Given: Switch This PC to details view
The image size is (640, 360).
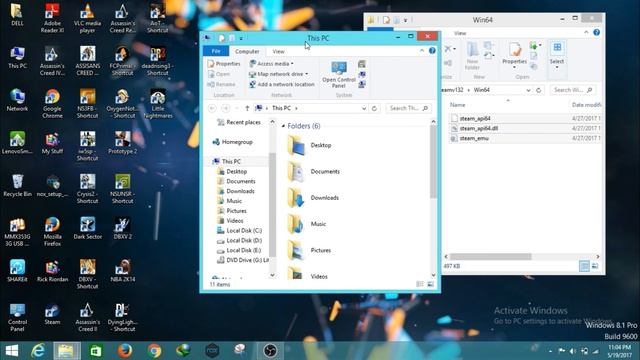Looking at the screenshot, I should coord(420,284).
